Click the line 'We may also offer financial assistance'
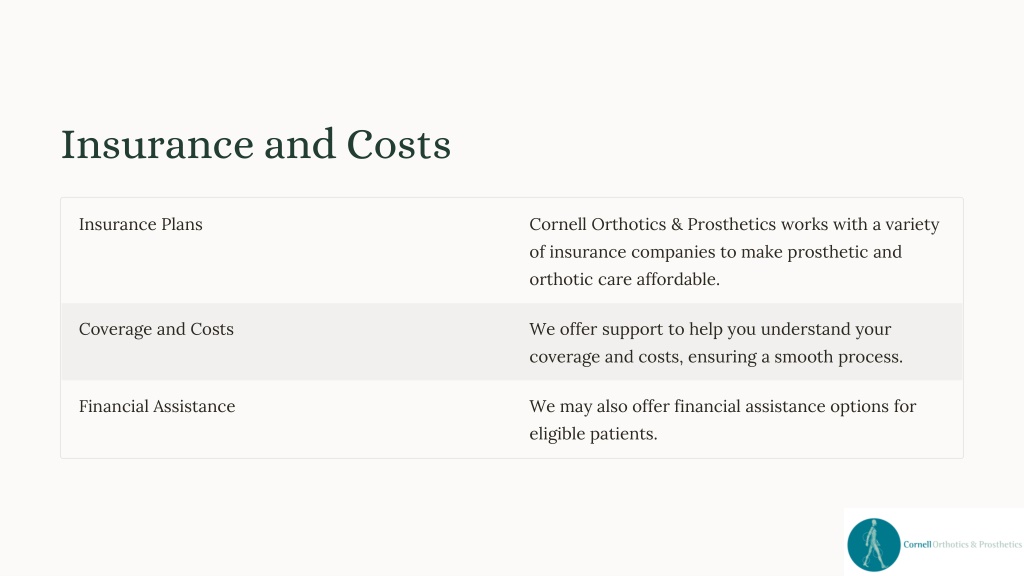Image resolution: width=1024 pixels, height=576 pixels. (722, 406)
